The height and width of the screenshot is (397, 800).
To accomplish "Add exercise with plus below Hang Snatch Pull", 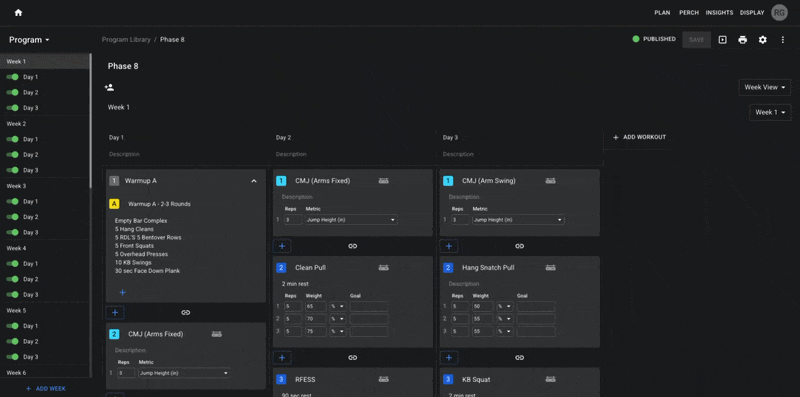I will click(x=448, y=358).
